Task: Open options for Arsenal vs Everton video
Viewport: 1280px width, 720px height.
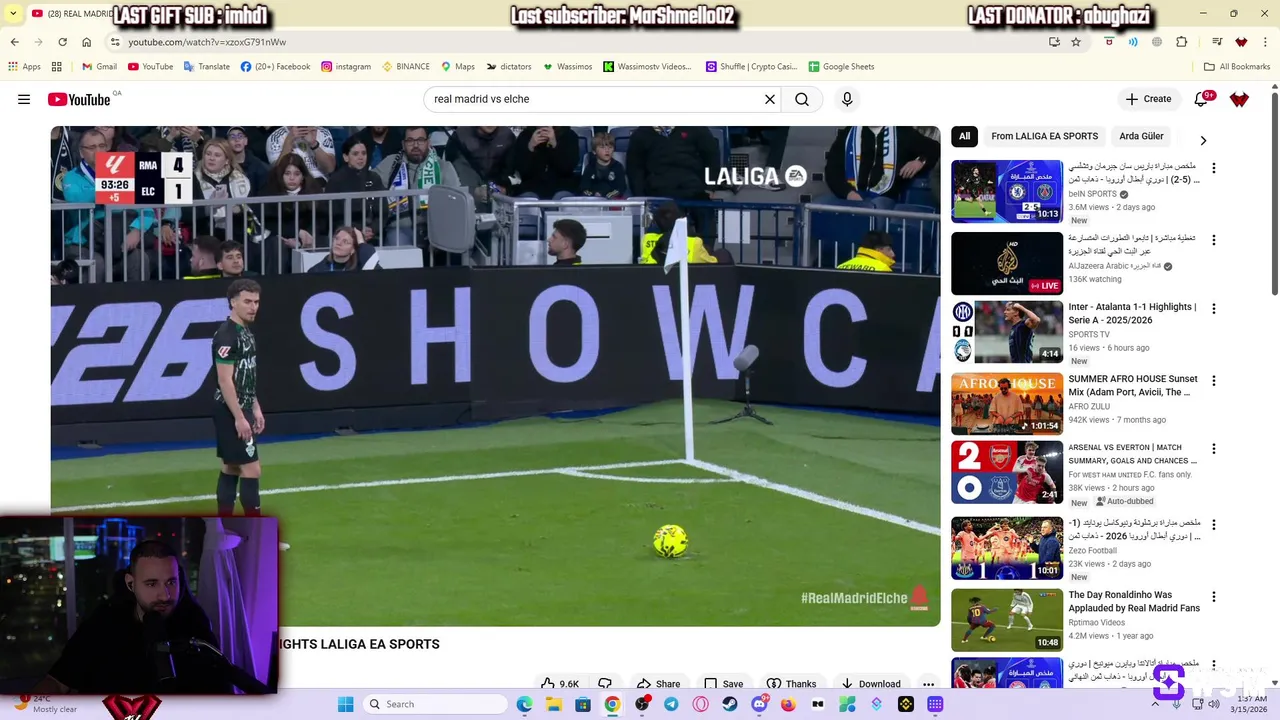Action: coord(1214,449)
